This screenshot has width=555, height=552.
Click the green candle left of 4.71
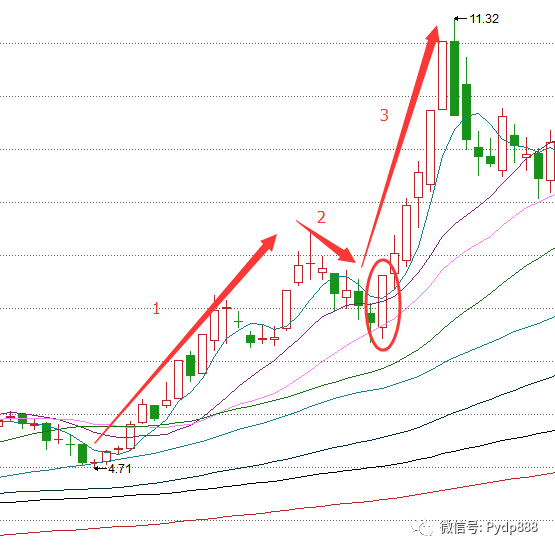pos(82,453)
